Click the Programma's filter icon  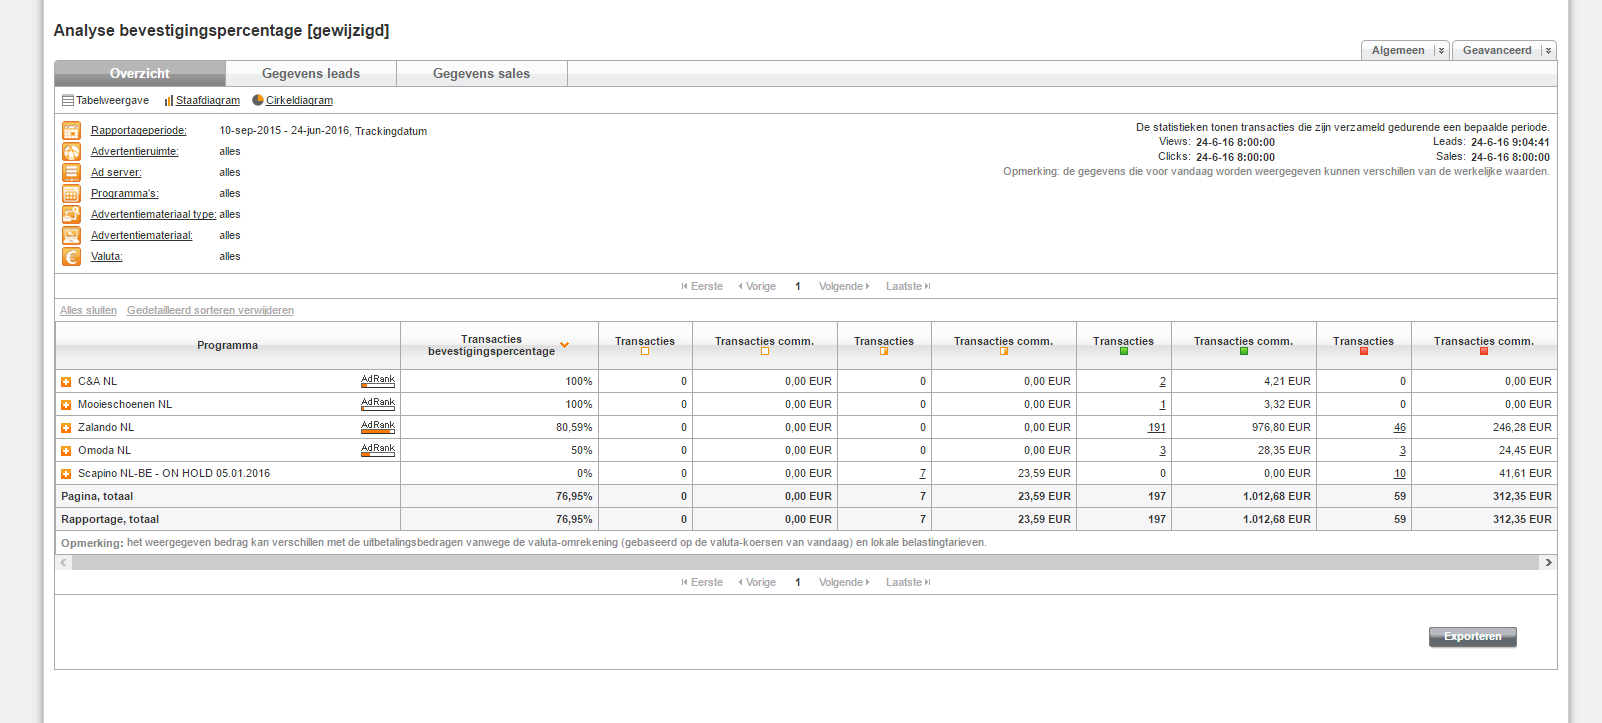click(71, 194)
